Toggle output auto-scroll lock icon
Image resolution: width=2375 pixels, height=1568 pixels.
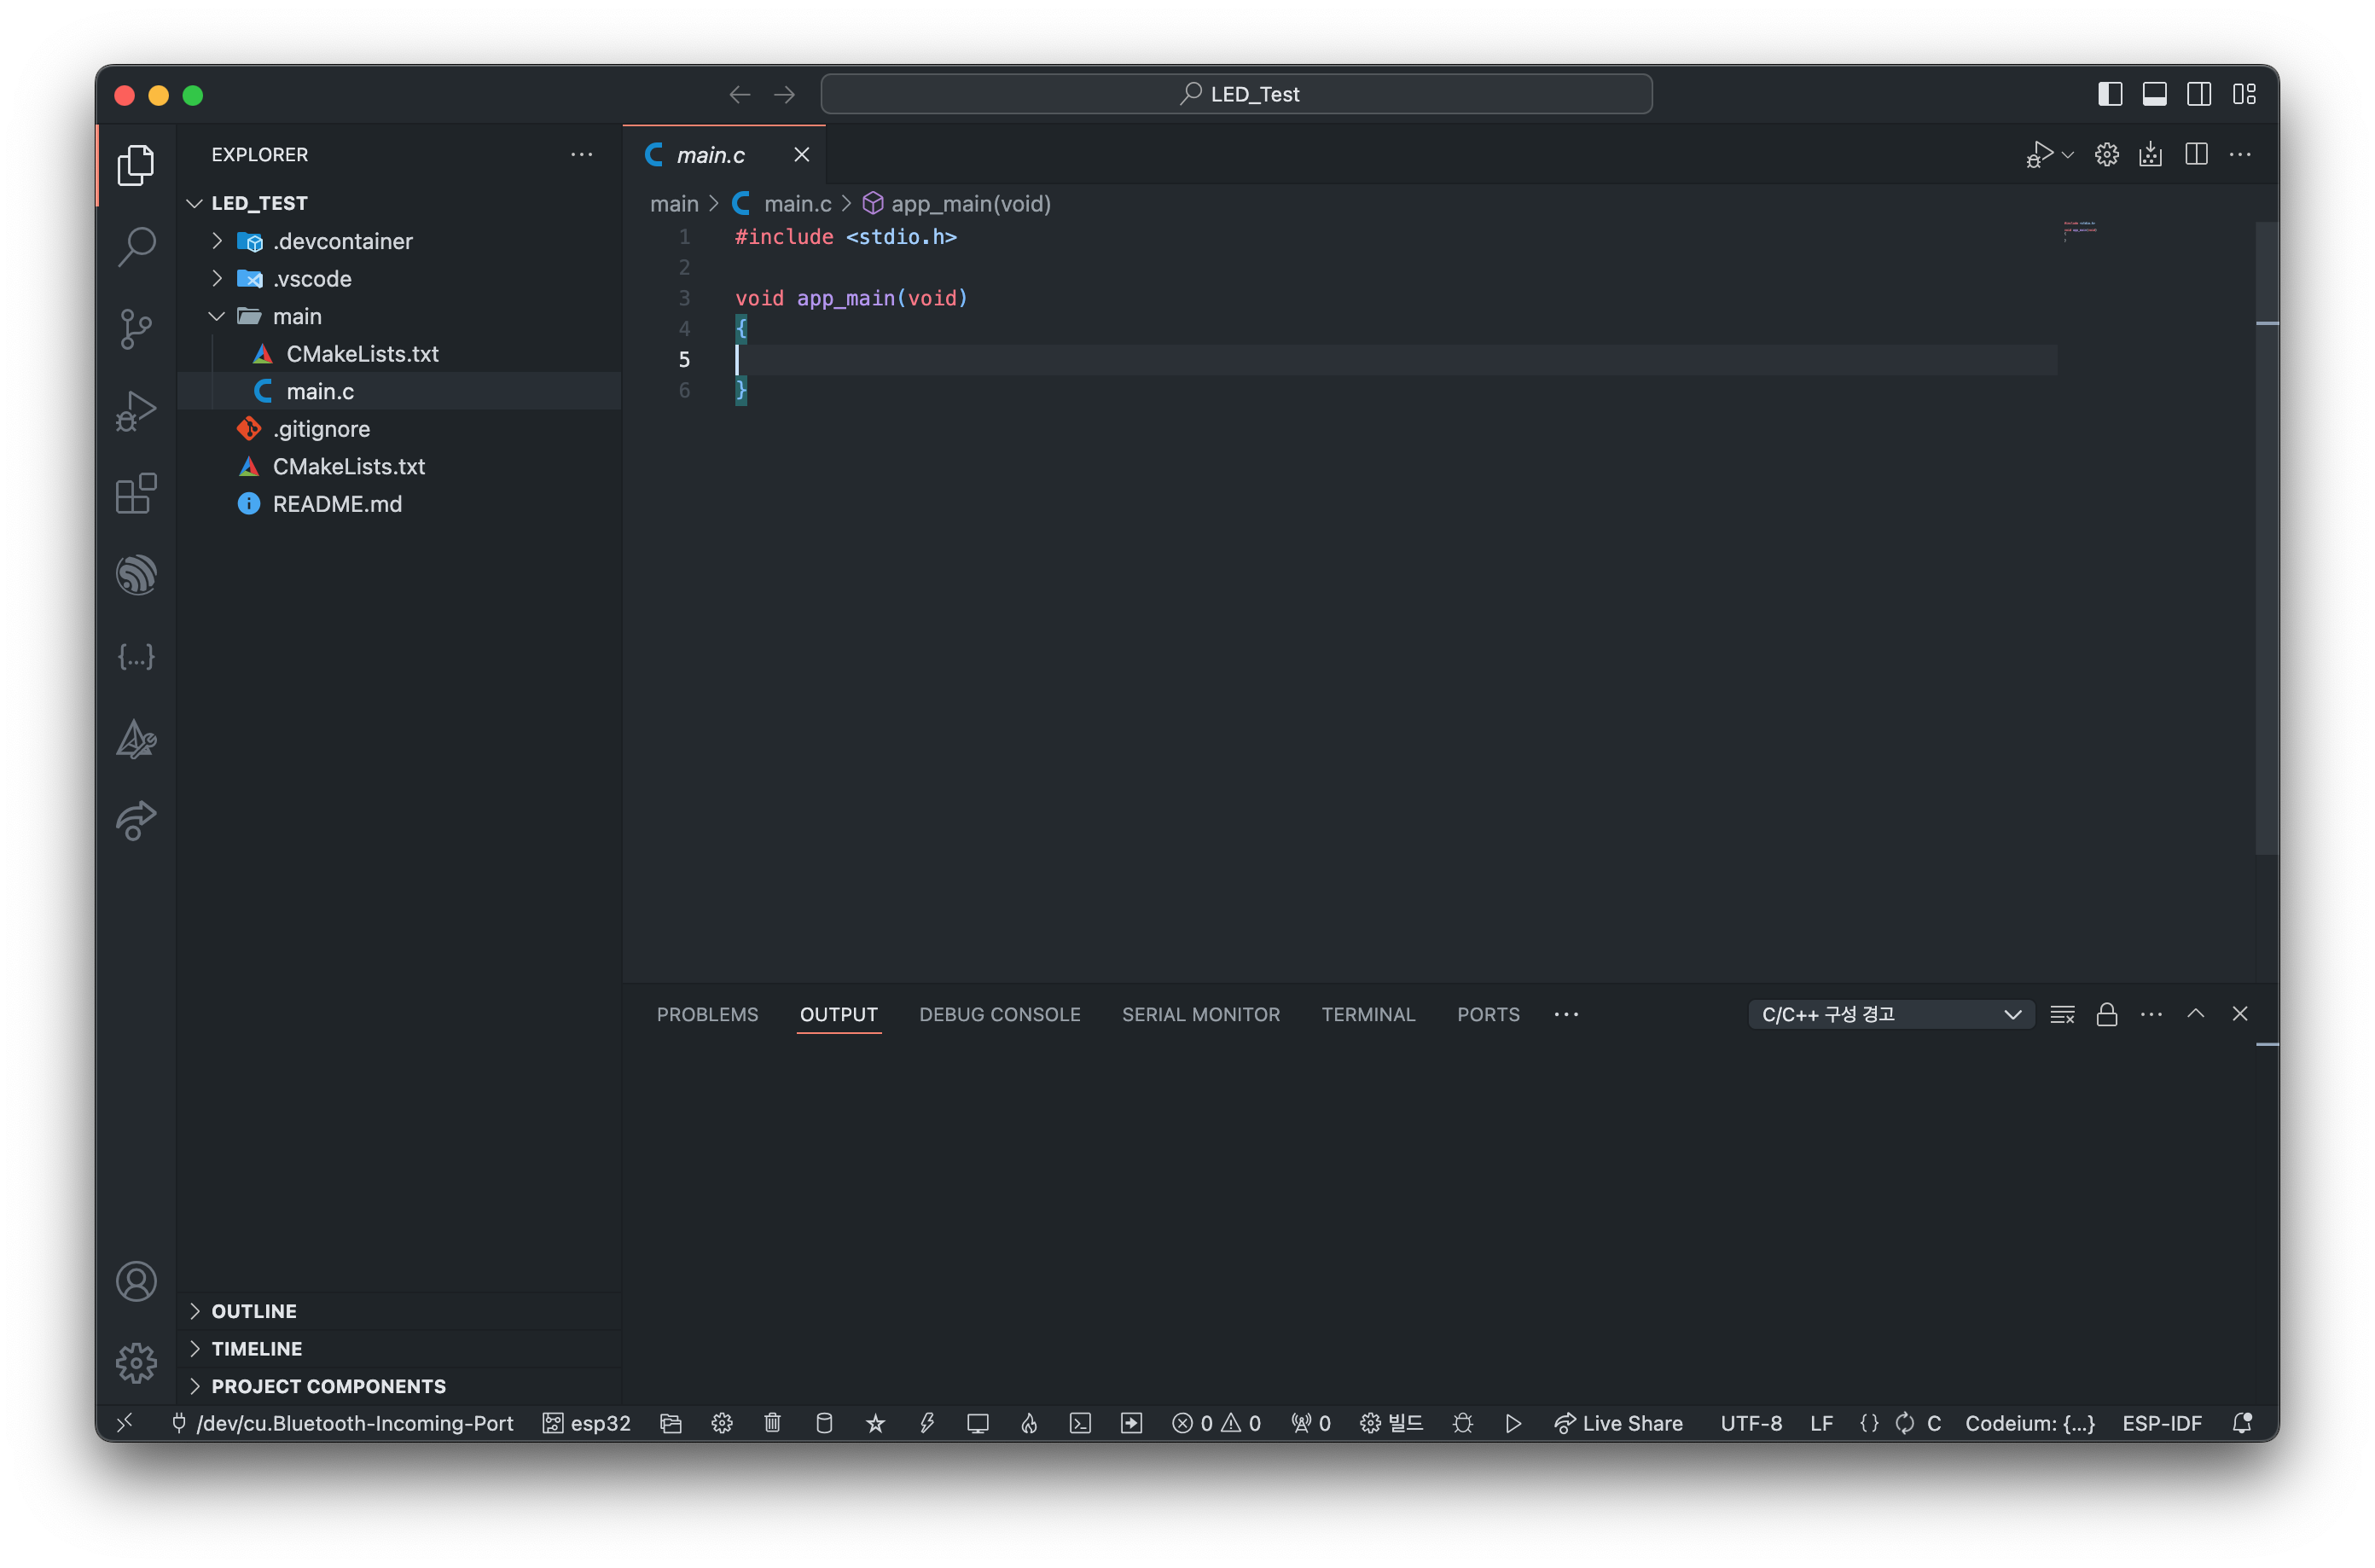pyautogui.click(x=2106, y=1014)
